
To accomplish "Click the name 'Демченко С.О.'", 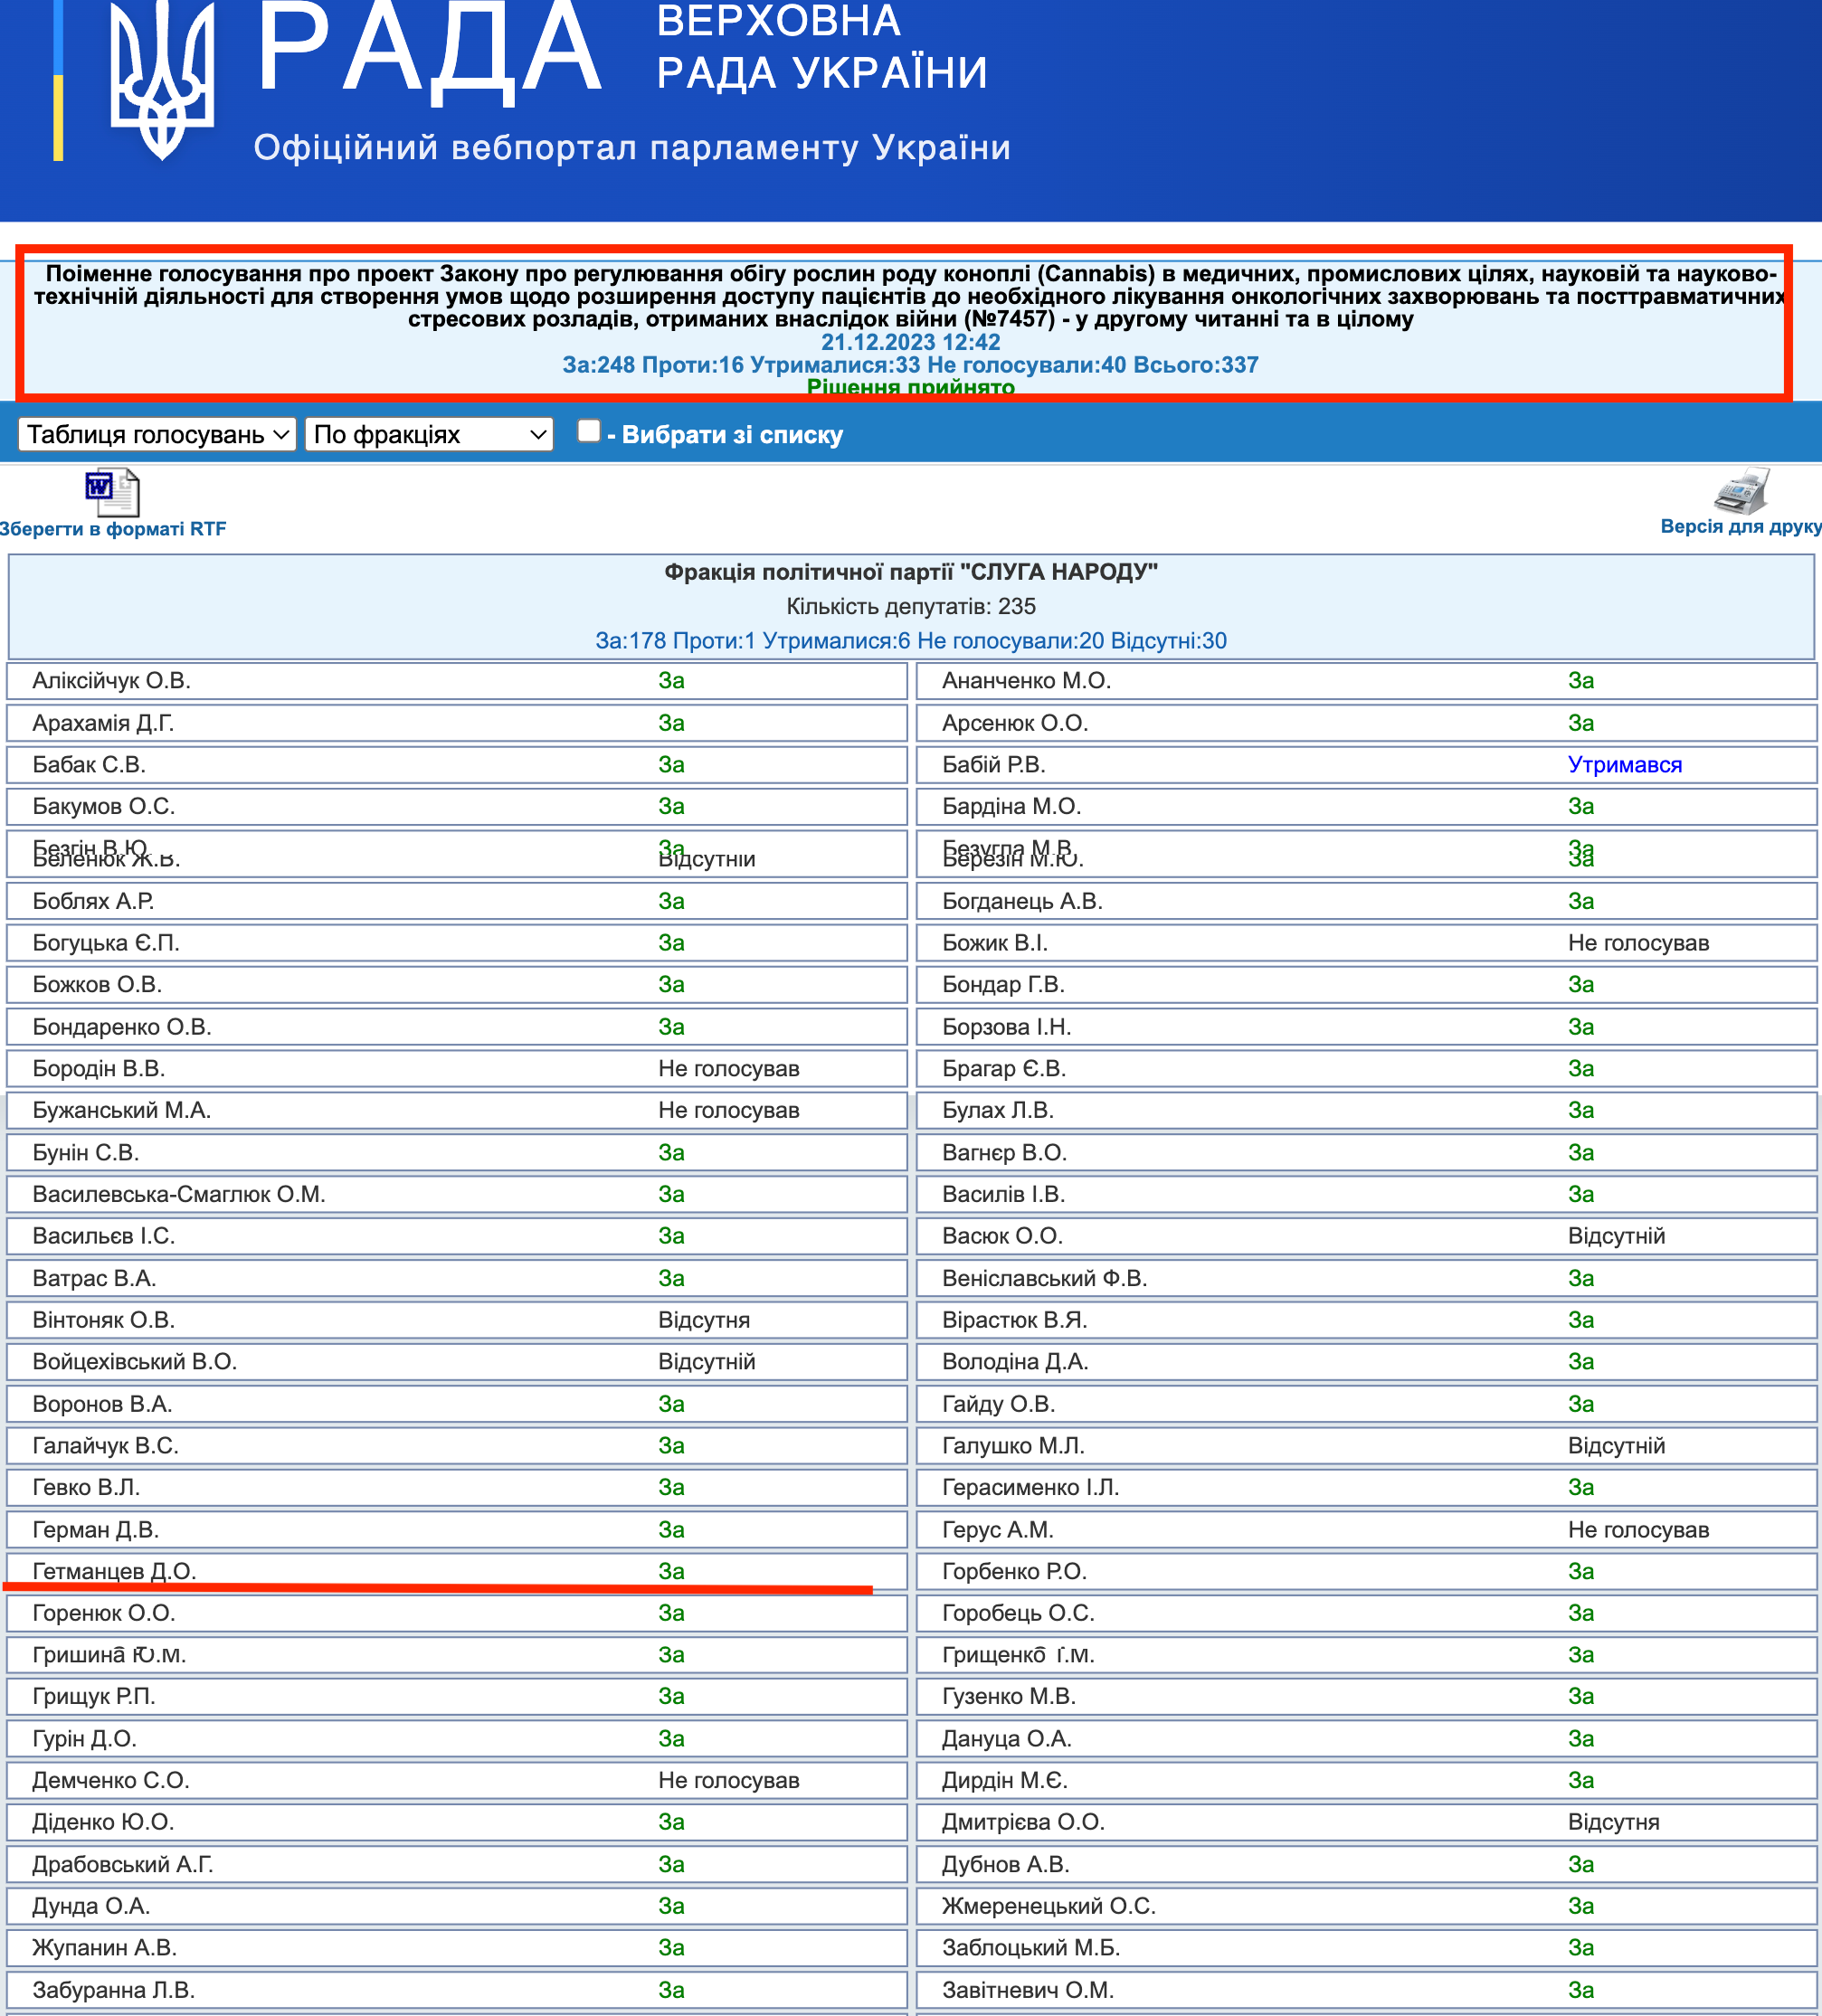I will coord(110,1781).
